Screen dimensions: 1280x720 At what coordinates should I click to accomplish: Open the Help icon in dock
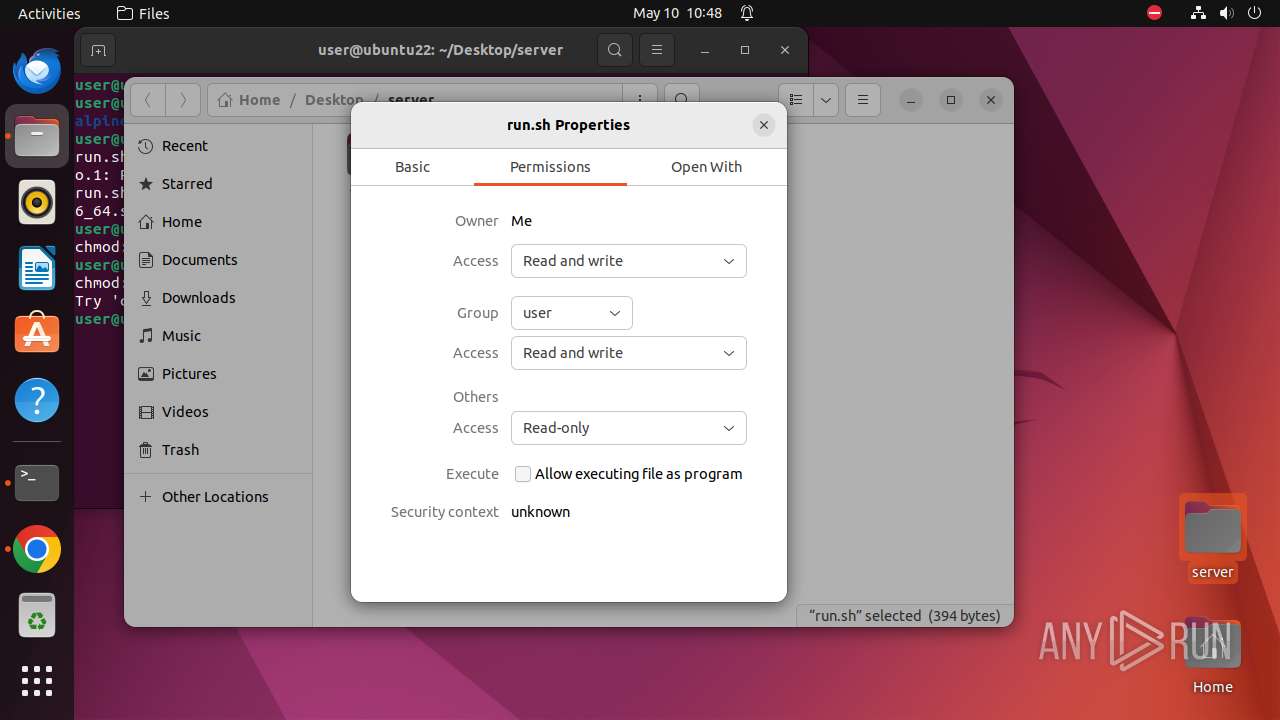tap(37, 400)
